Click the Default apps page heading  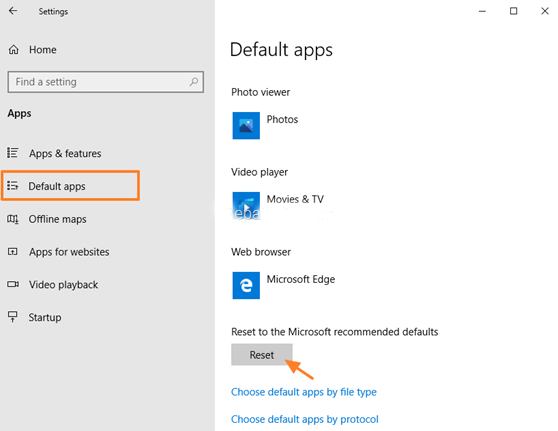coord(281,49)
